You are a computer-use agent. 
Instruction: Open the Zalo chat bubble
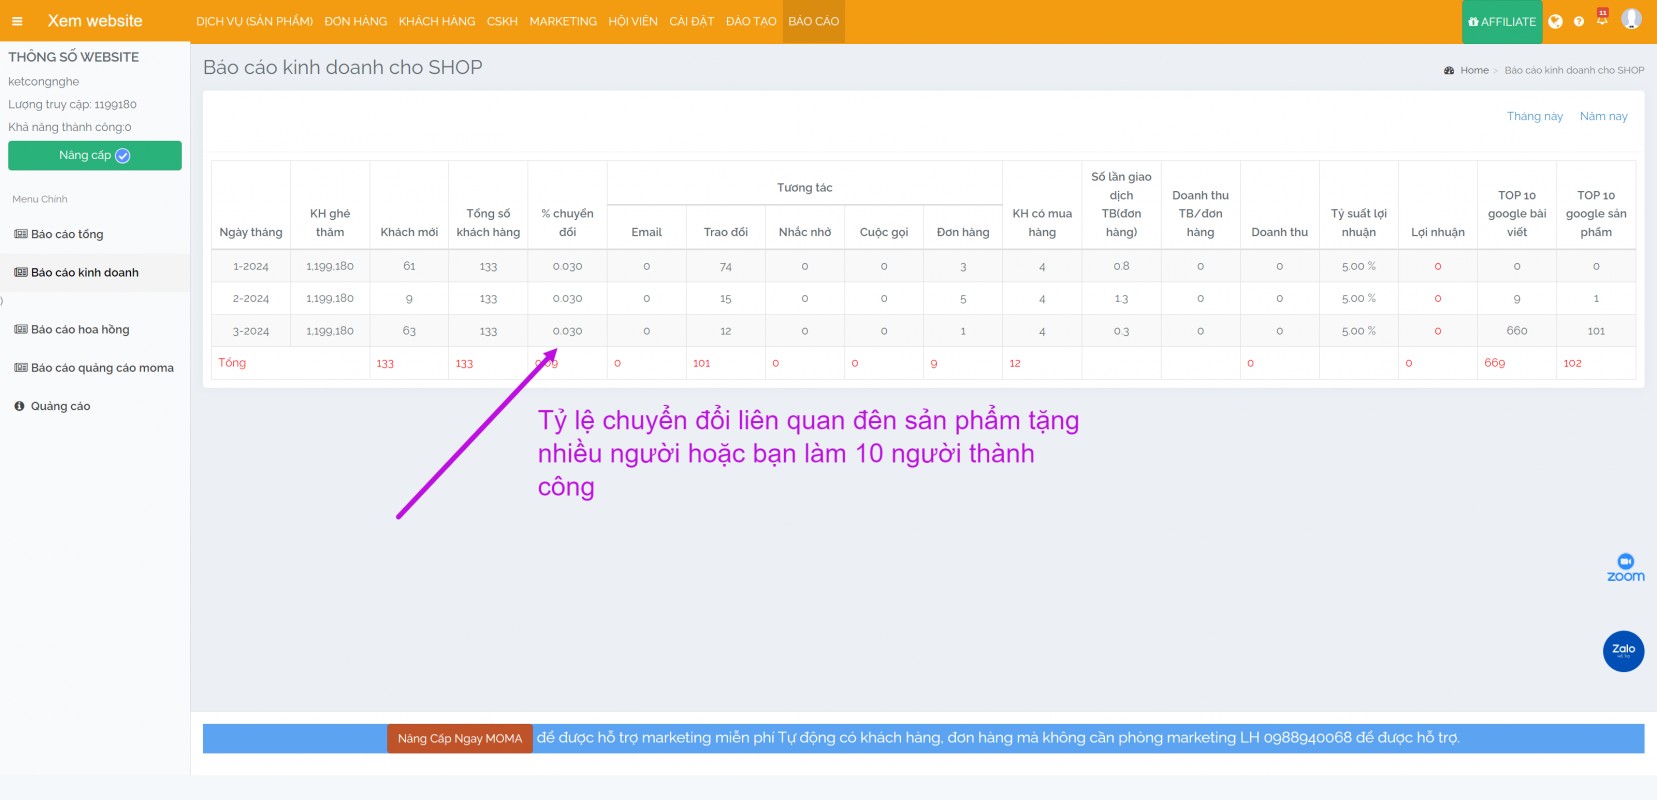1623,651
